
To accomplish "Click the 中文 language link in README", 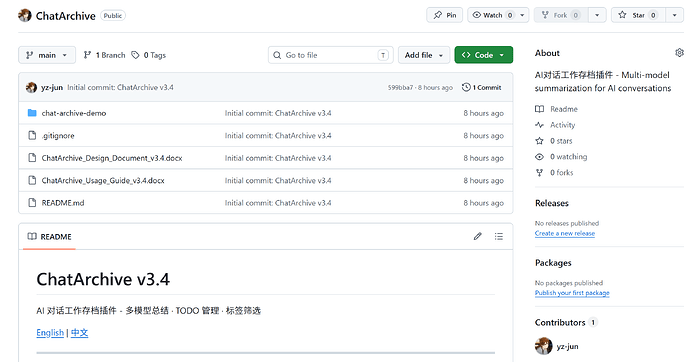I will [x=79, y=333].
